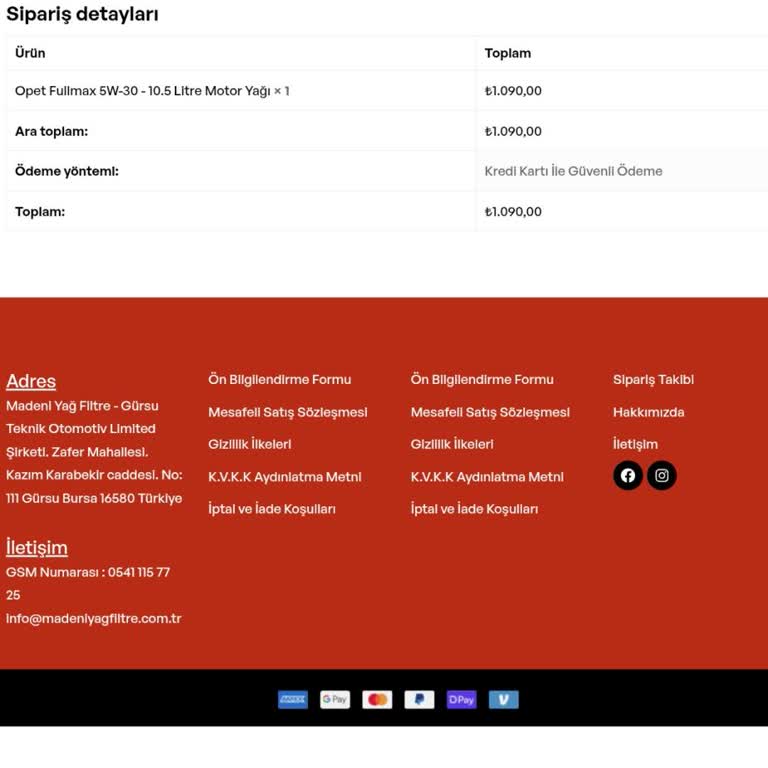
Task: Click the Toplam: row label
Action: pyautogui.click(x=40, y=212)
